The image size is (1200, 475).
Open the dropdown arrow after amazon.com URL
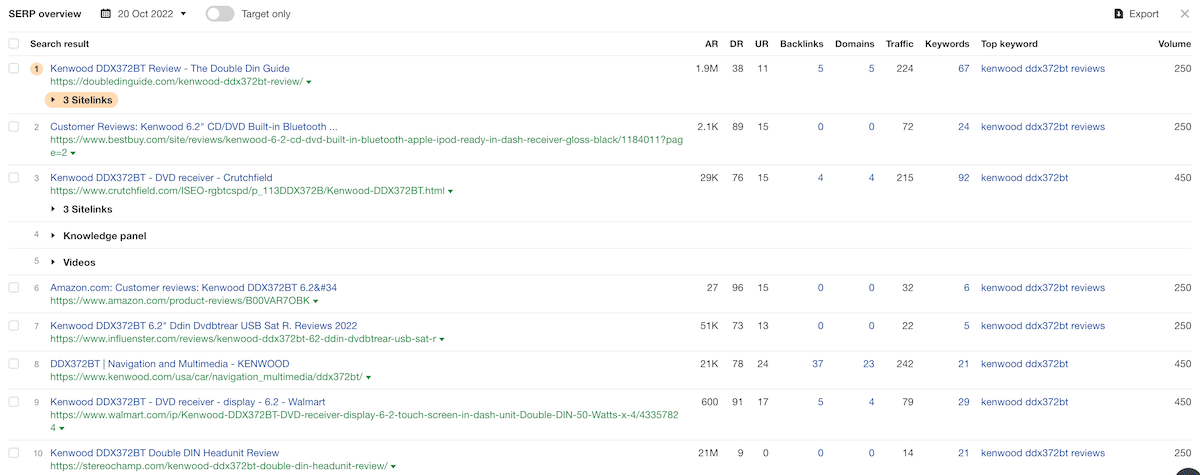pos(315,301)
